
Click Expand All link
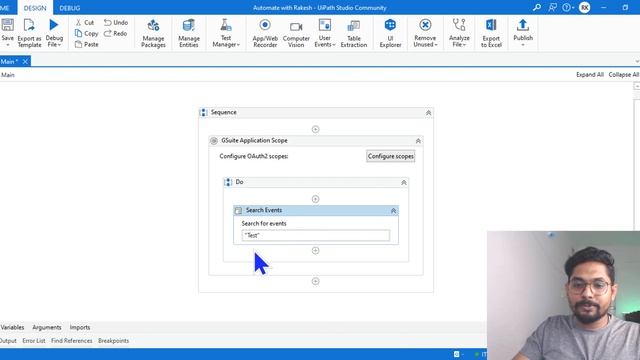(589, 75)
